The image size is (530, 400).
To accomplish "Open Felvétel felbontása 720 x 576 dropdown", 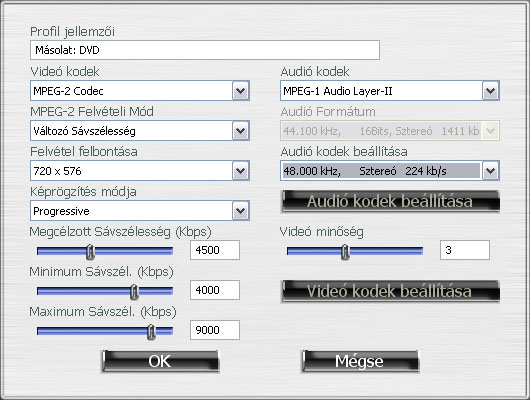I will click(x=140, y=171).
